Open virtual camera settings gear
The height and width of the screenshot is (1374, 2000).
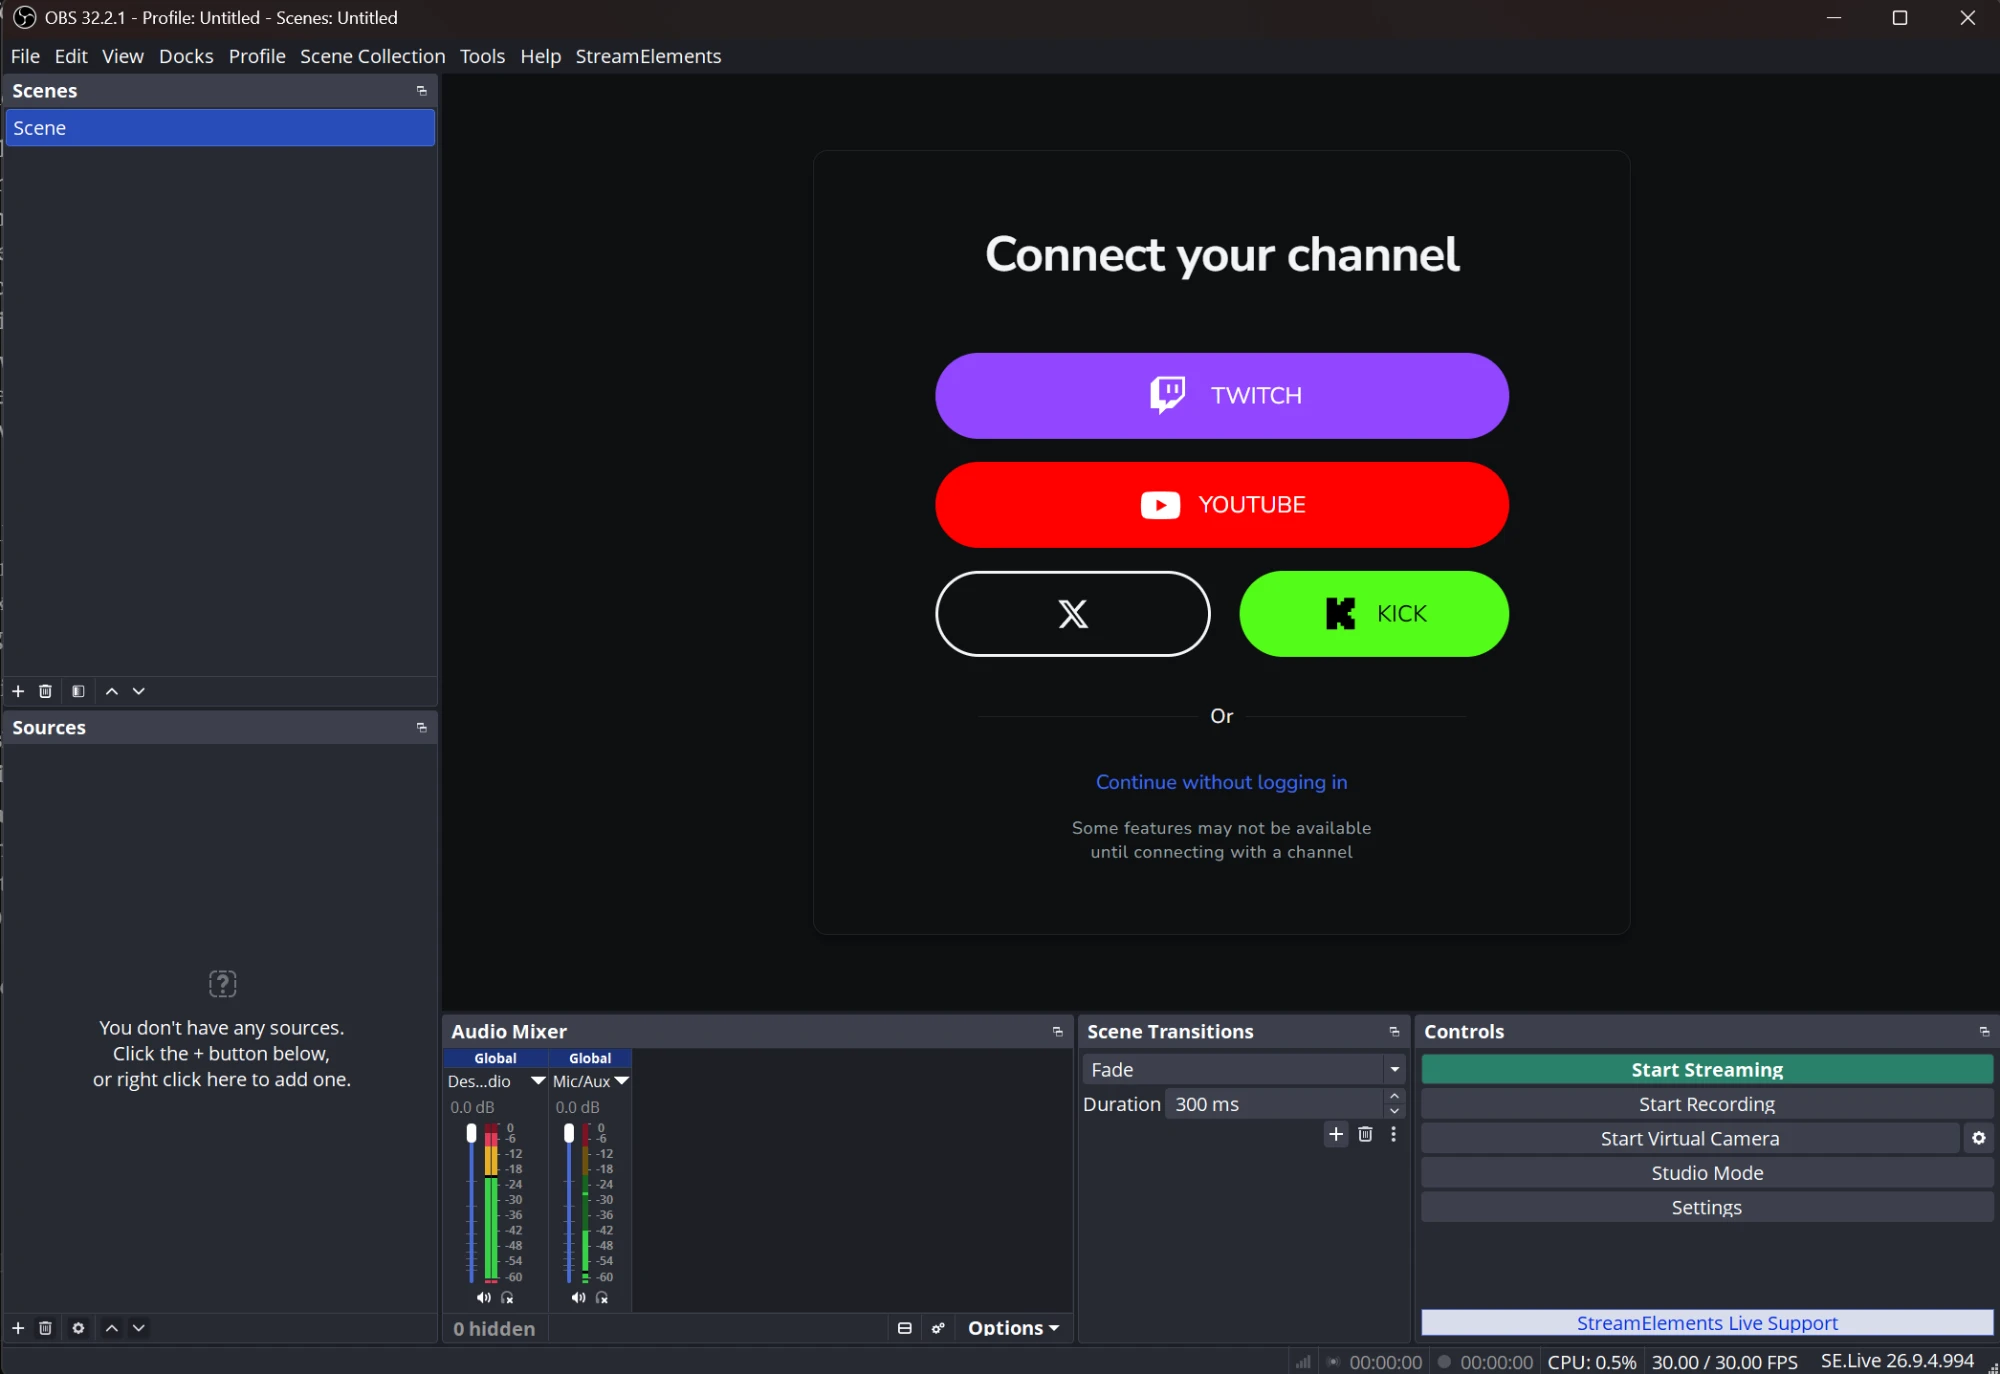(x=1979, y=1138)
